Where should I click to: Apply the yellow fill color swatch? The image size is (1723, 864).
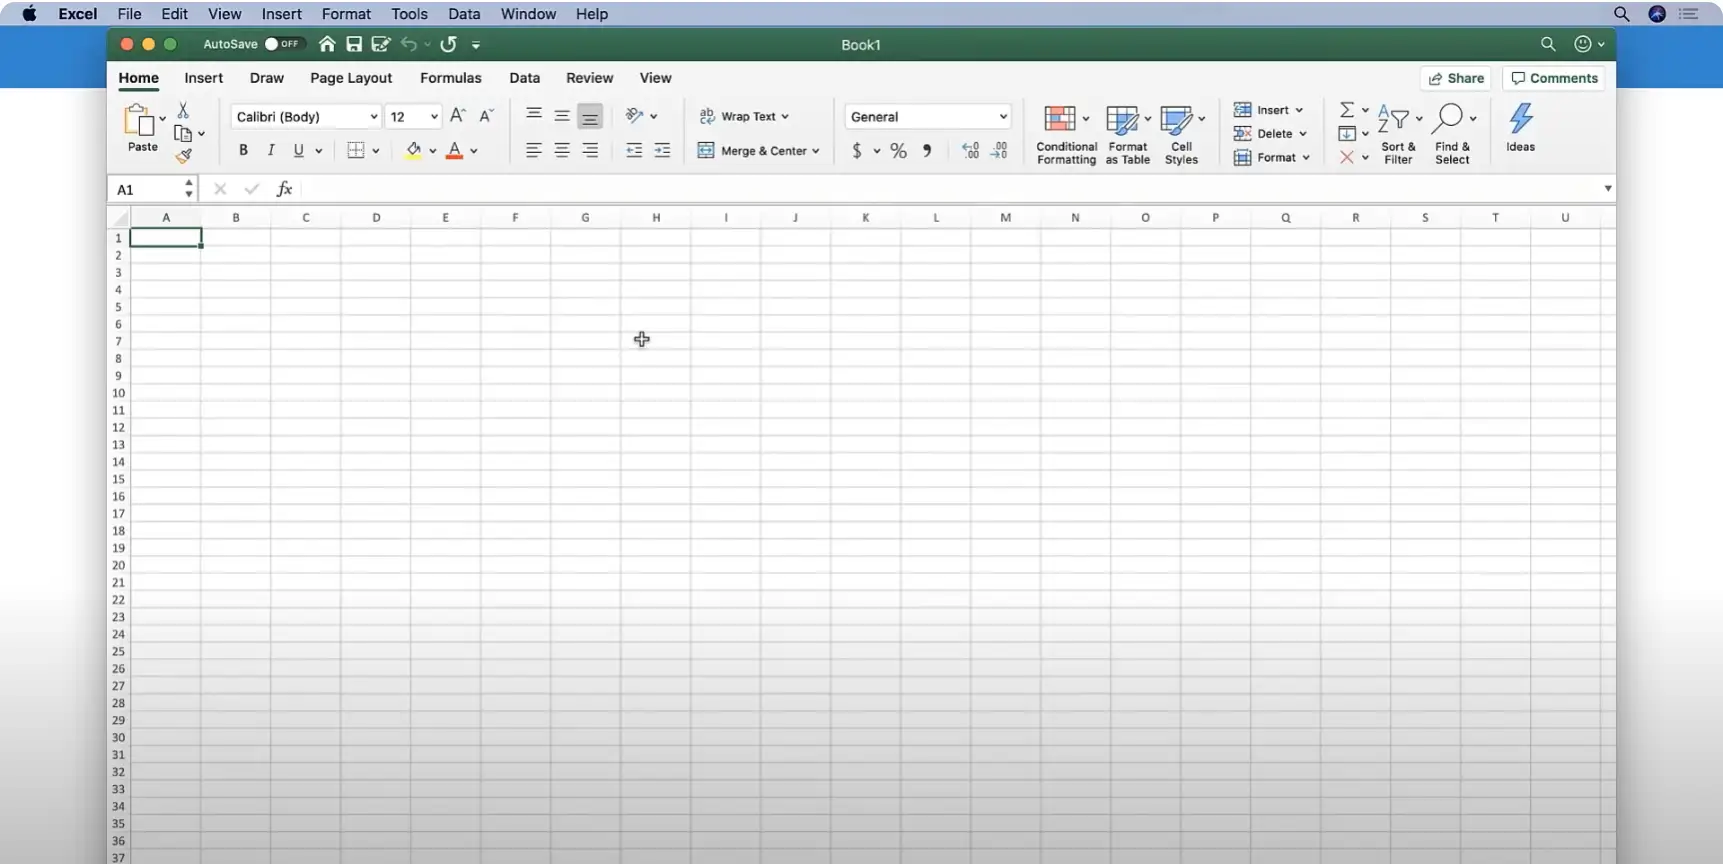[x=413, y=151]
